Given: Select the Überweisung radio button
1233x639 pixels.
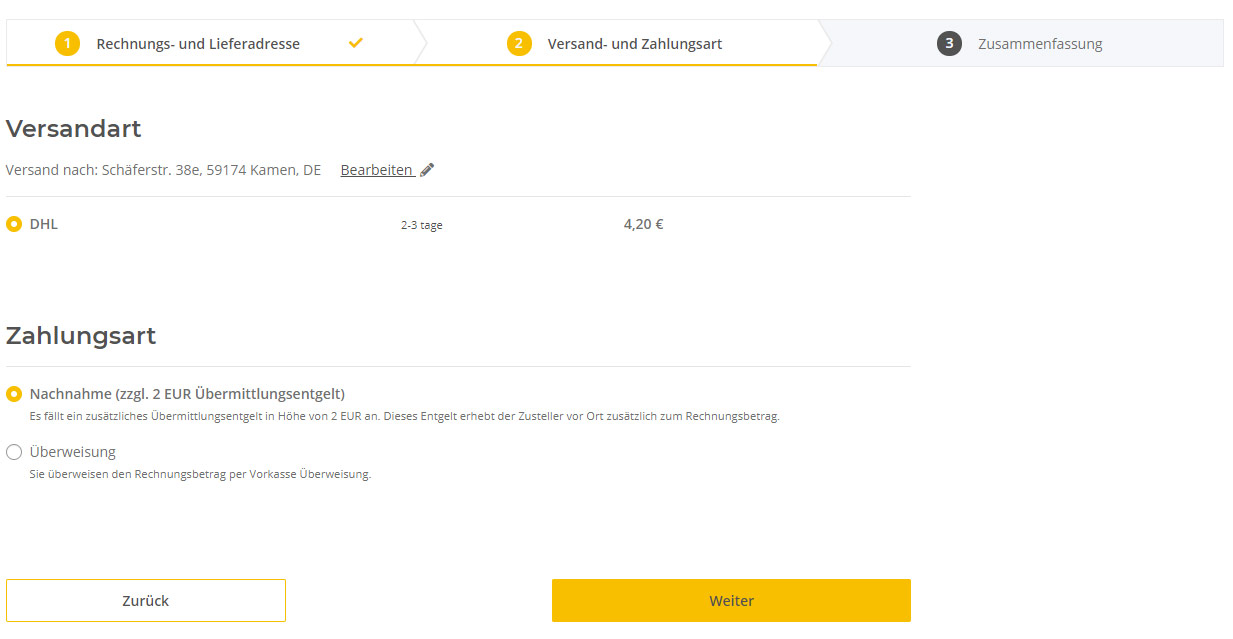Looking at the screenshot, I should 14,452.
